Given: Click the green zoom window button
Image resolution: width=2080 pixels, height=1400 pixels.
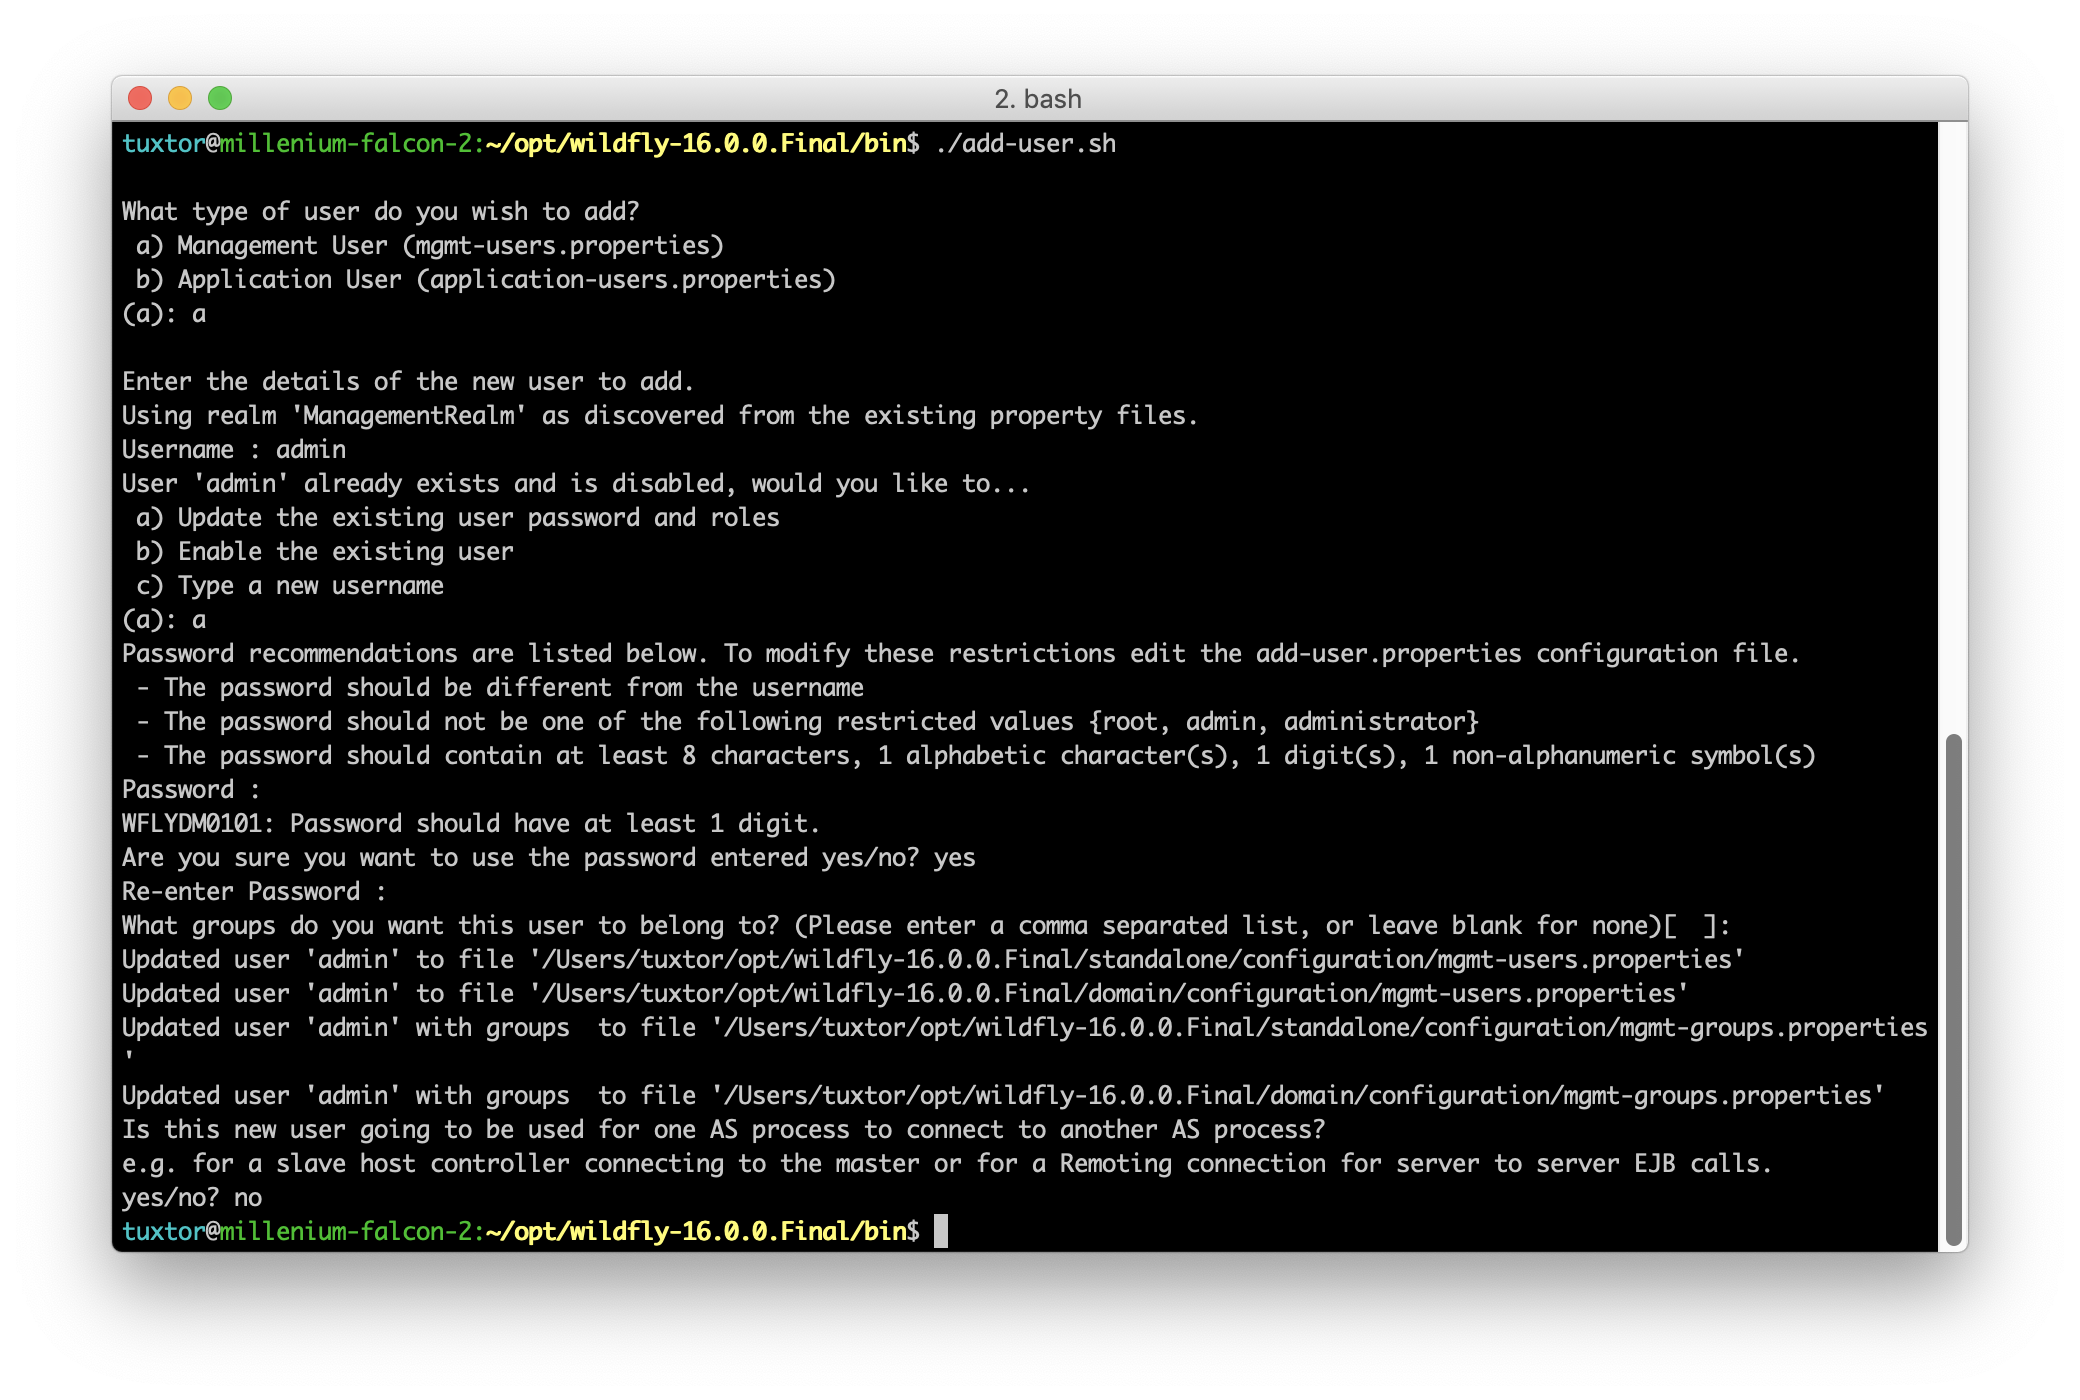Looking at the screenshot, I should 220,98.
